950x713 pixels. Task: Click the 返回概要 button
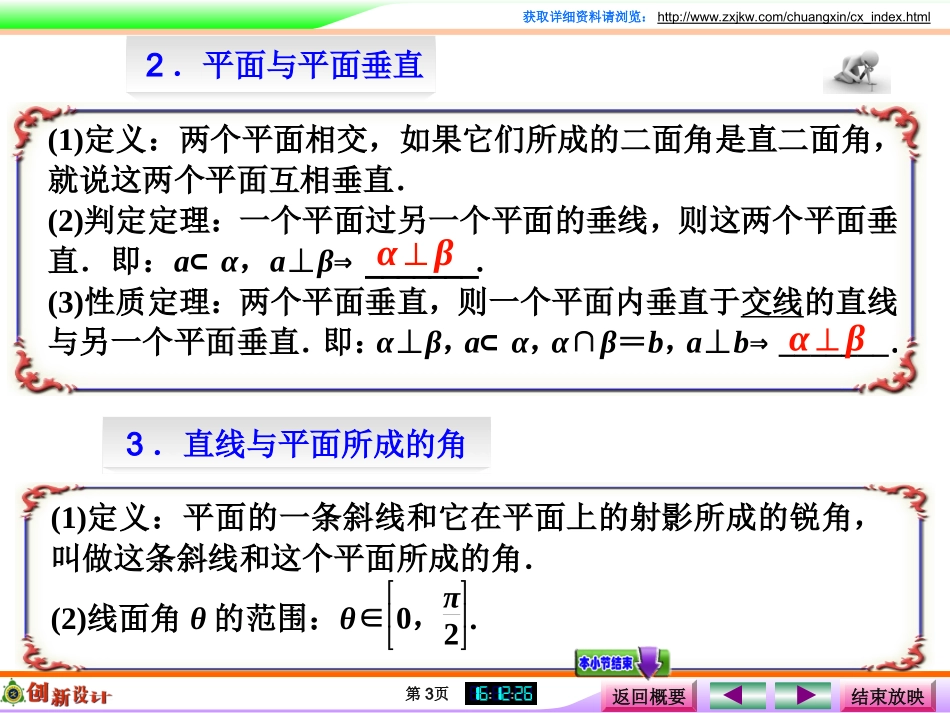(x=648, y=696)
